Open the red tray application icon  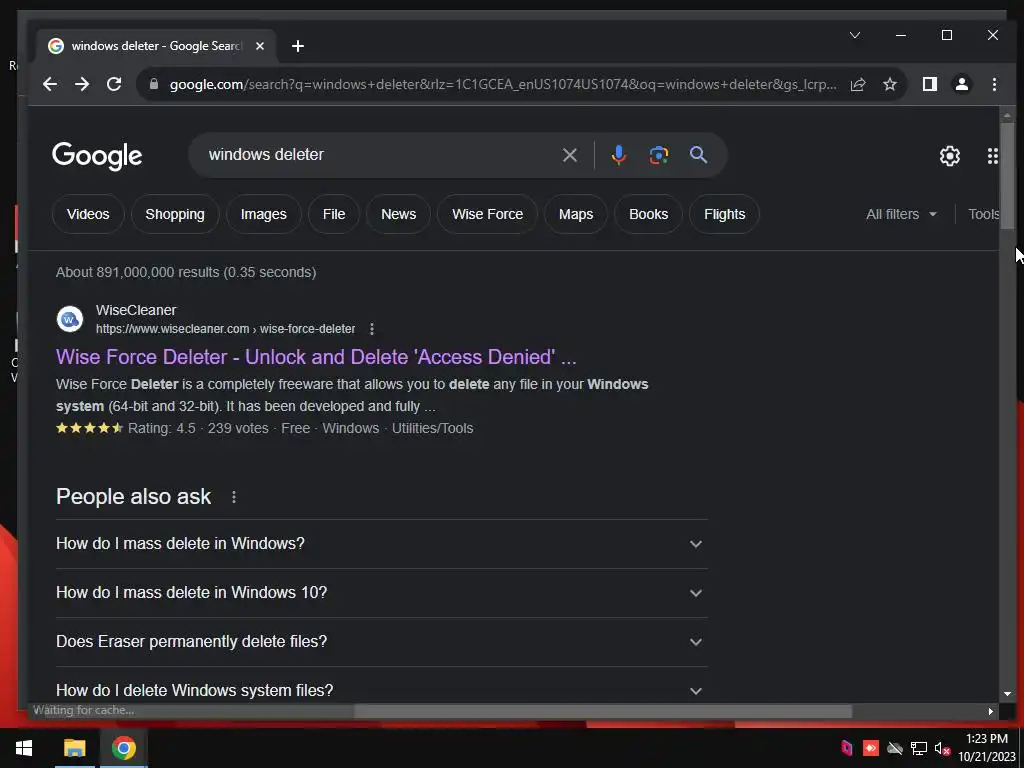pyautogui.click(x=871, y=748)
